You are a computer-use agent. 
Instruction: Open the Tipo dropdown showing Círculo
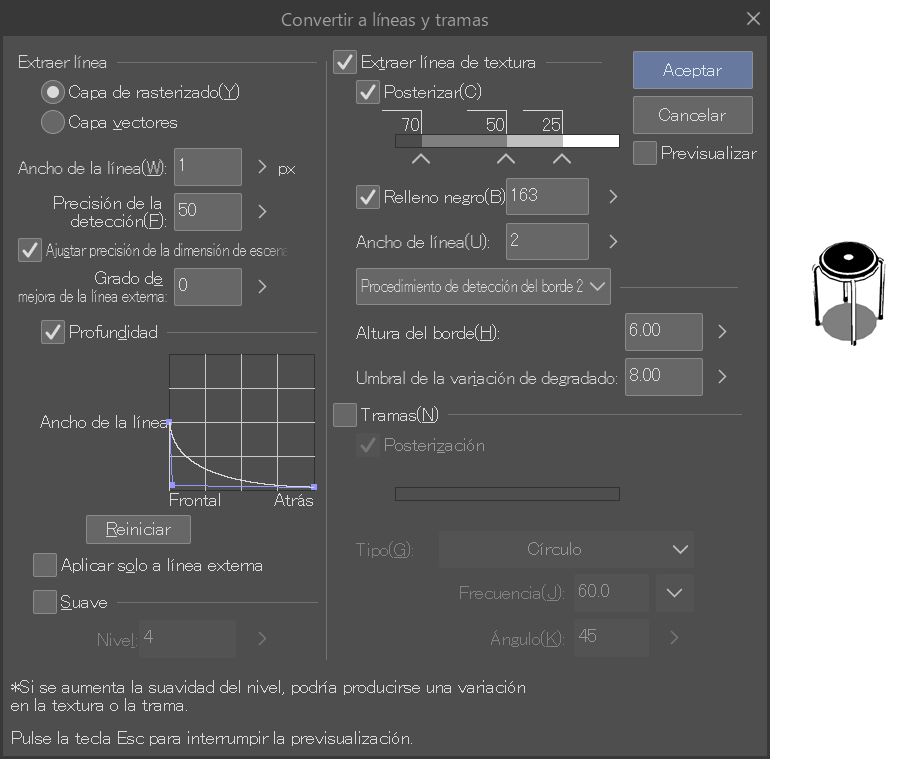pos(566,549)
